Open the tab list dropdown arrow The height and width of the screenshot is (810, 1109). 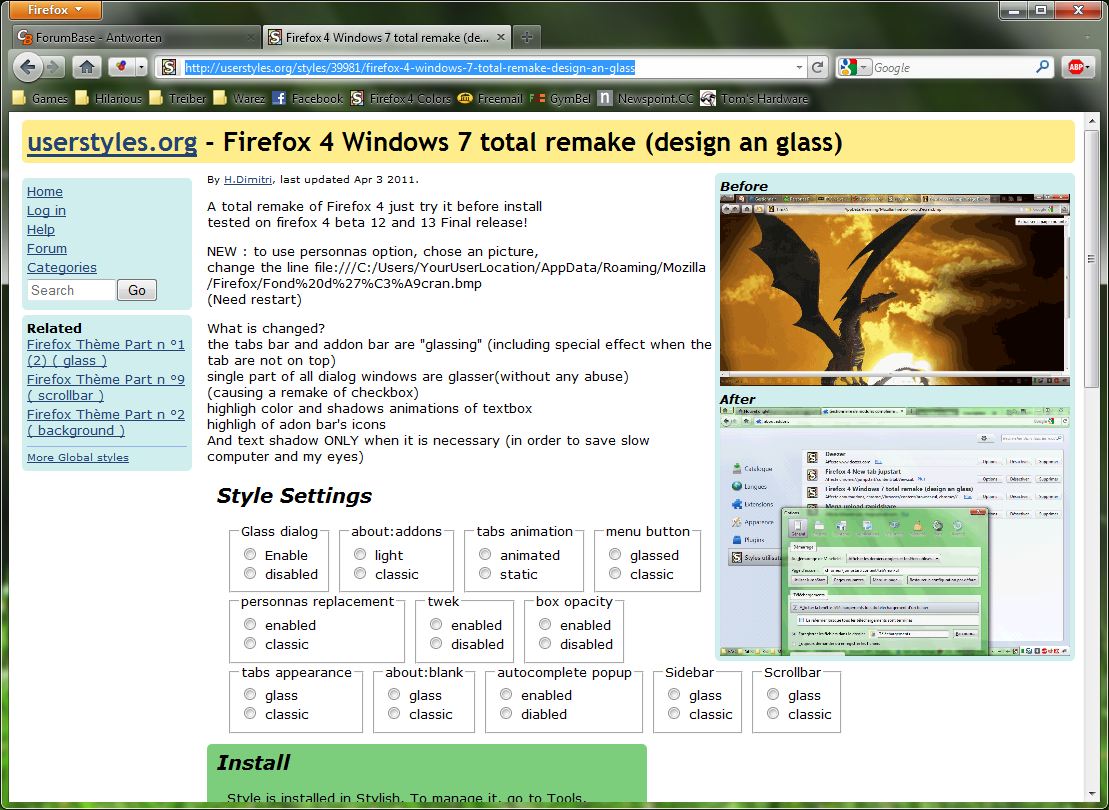pos(1088,37)
